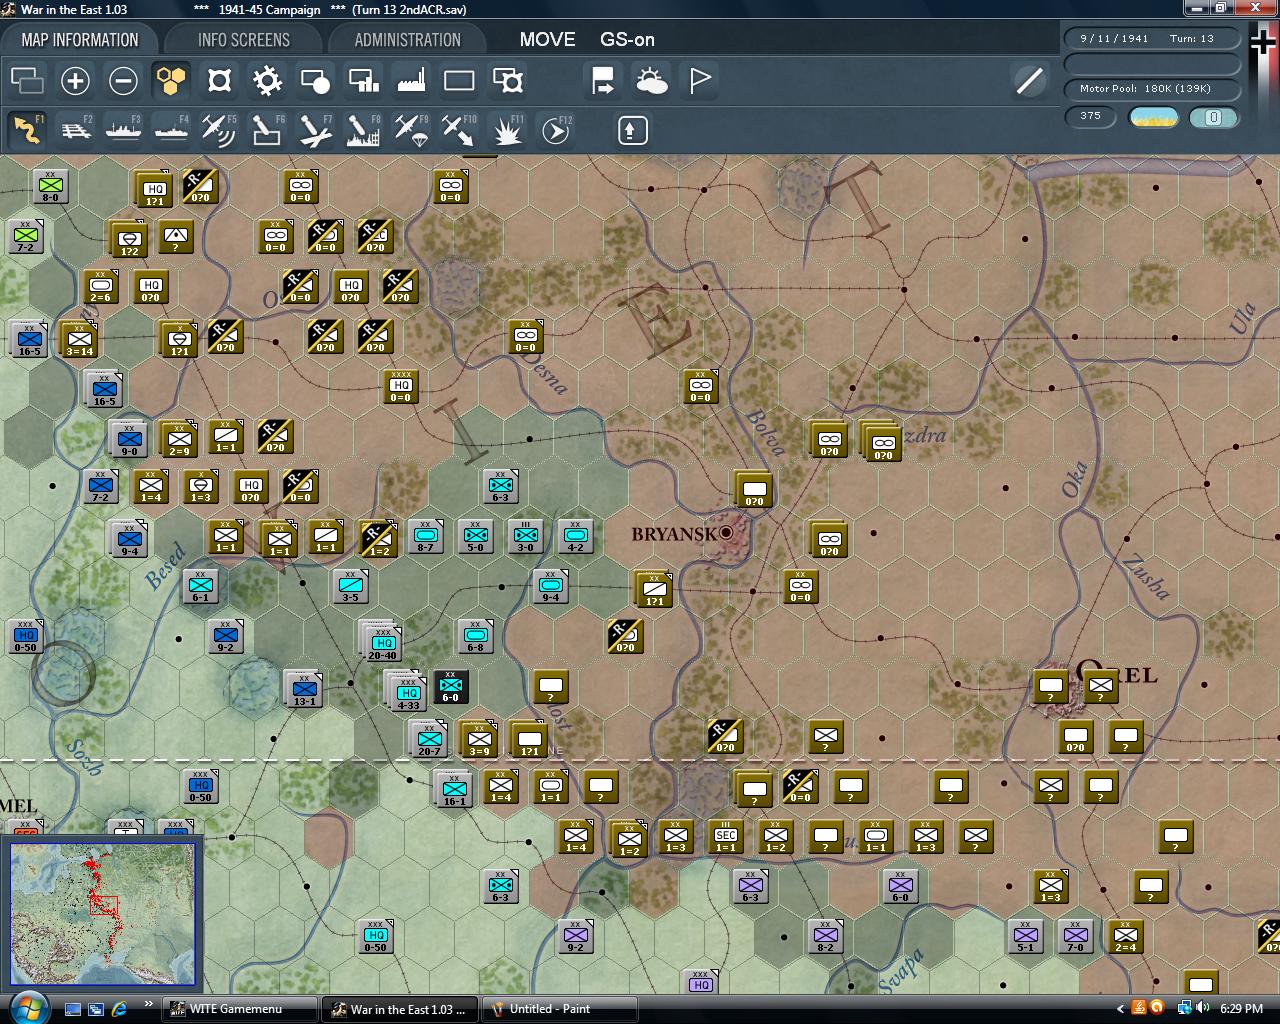Click the Motor Pool readout
Image resolution: width=1280 pixels, height=1024 pixels.
pos(1152,88)
